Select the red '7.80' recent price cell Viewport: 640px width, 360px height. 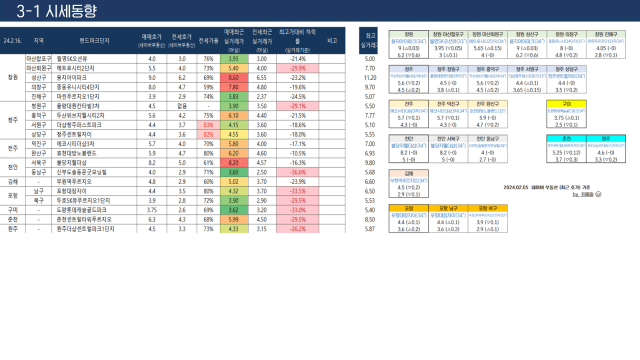coord(234,87)
